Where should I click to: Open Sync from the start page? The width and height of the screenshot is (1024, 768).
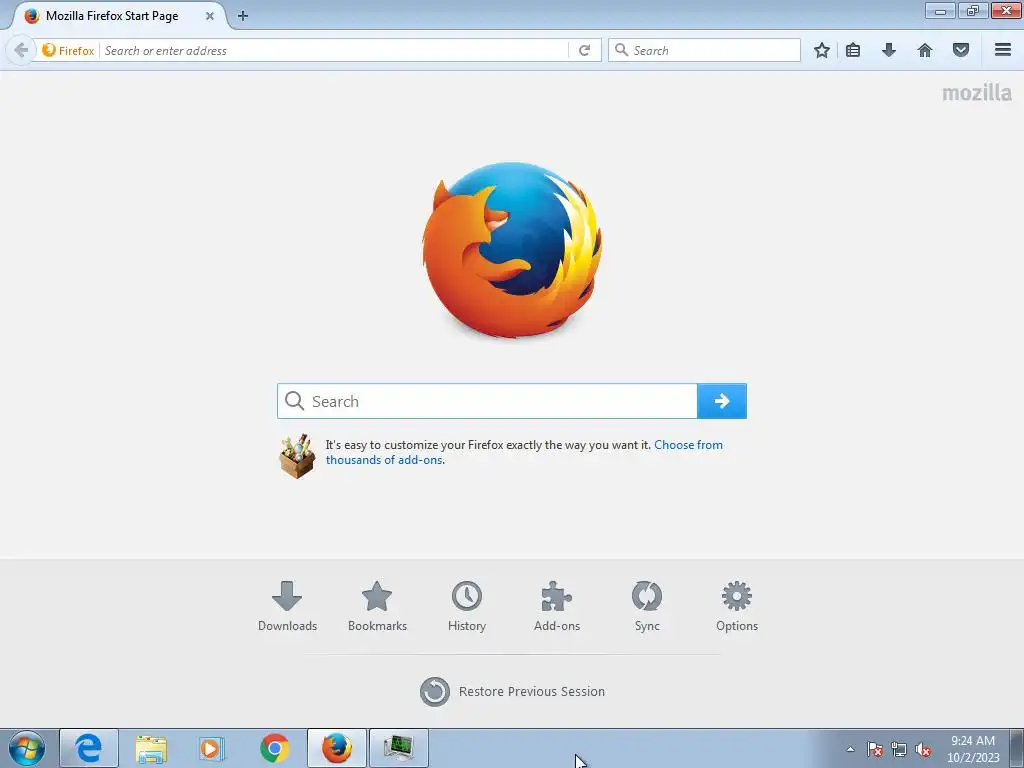[x=647, y=607]
